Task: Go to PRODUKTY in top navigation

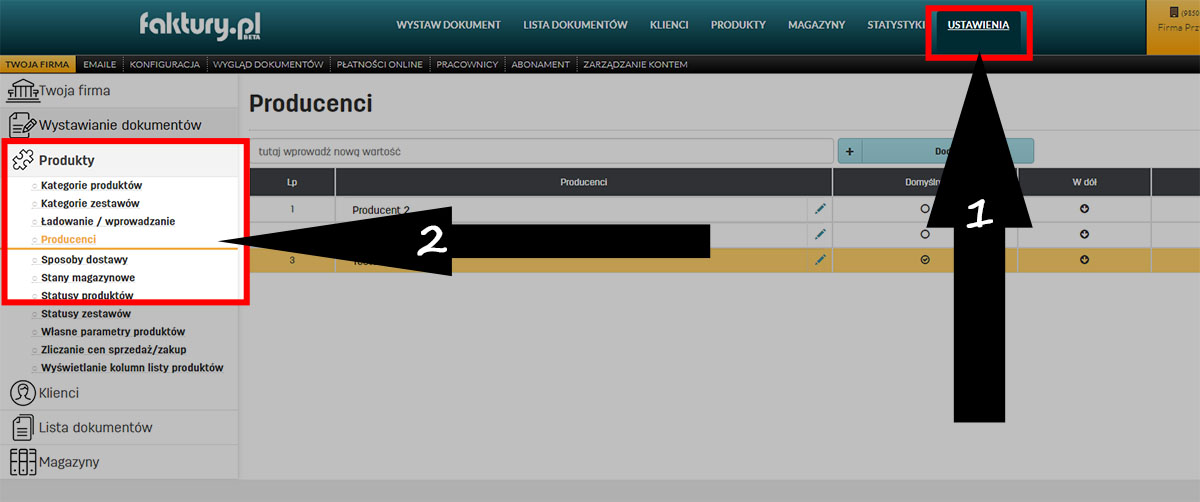Action: click(x=738, y=25)
